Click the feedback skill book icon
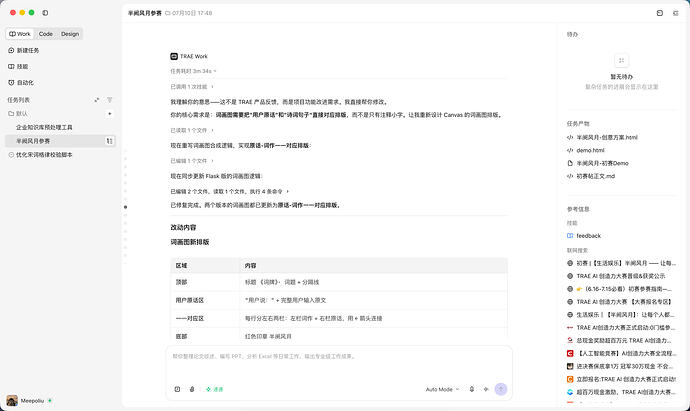 (570, 236)
